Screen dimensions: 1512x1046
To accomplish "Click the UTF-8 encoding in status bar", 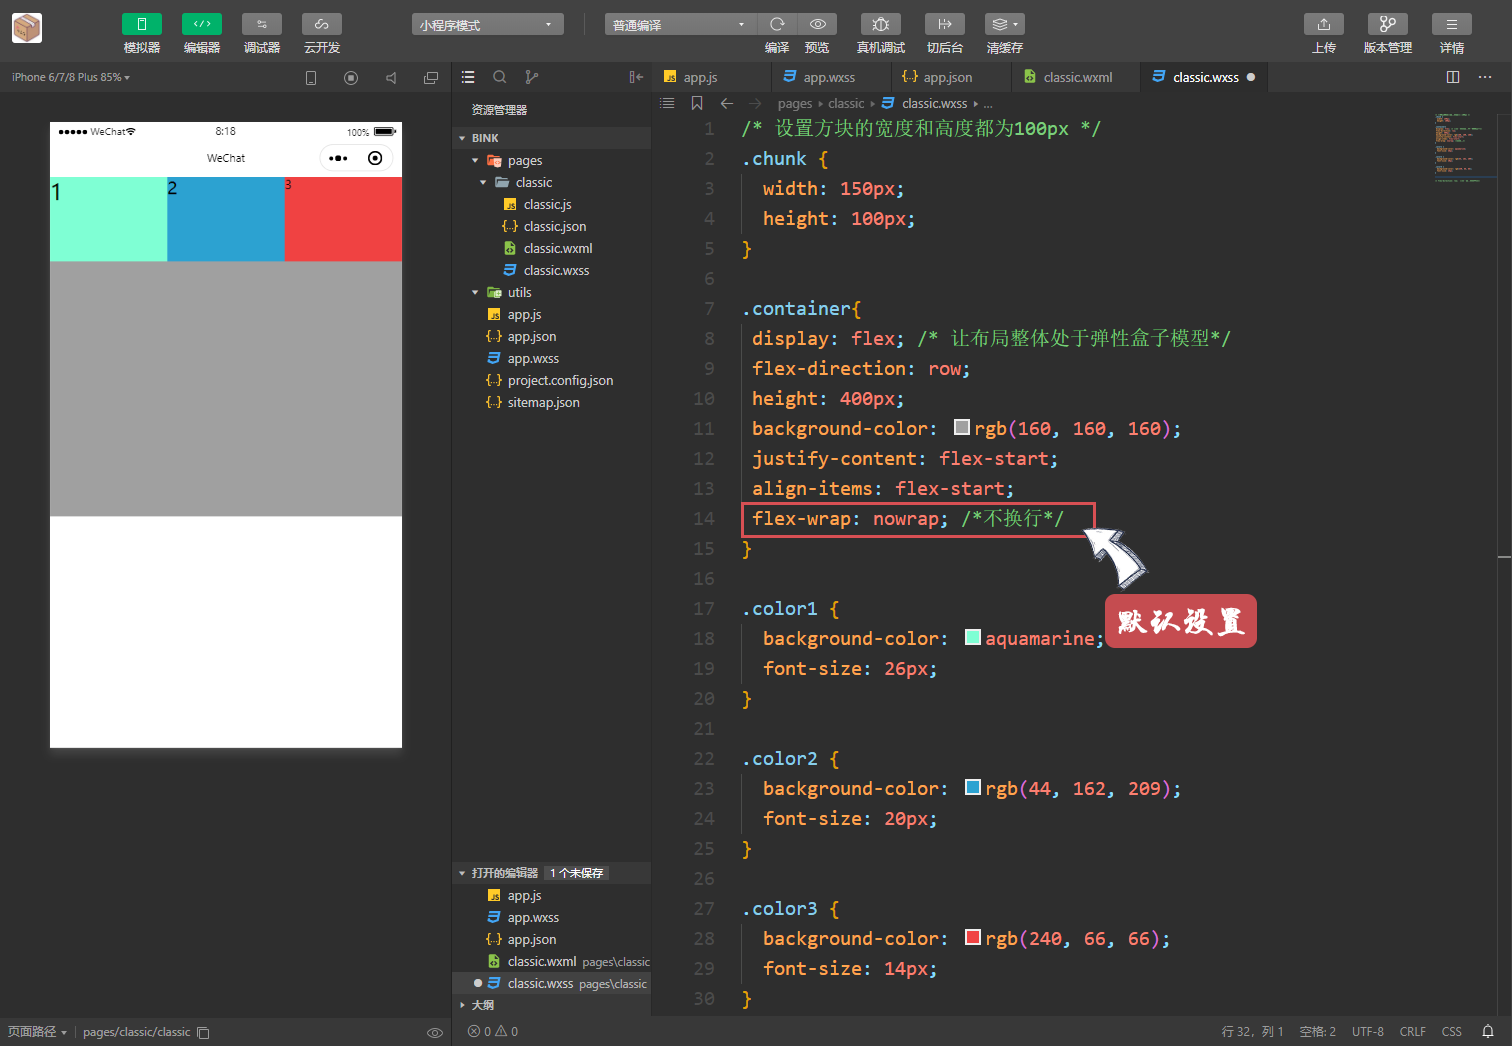I will pyautogui.click(x=1368, y=1032).
